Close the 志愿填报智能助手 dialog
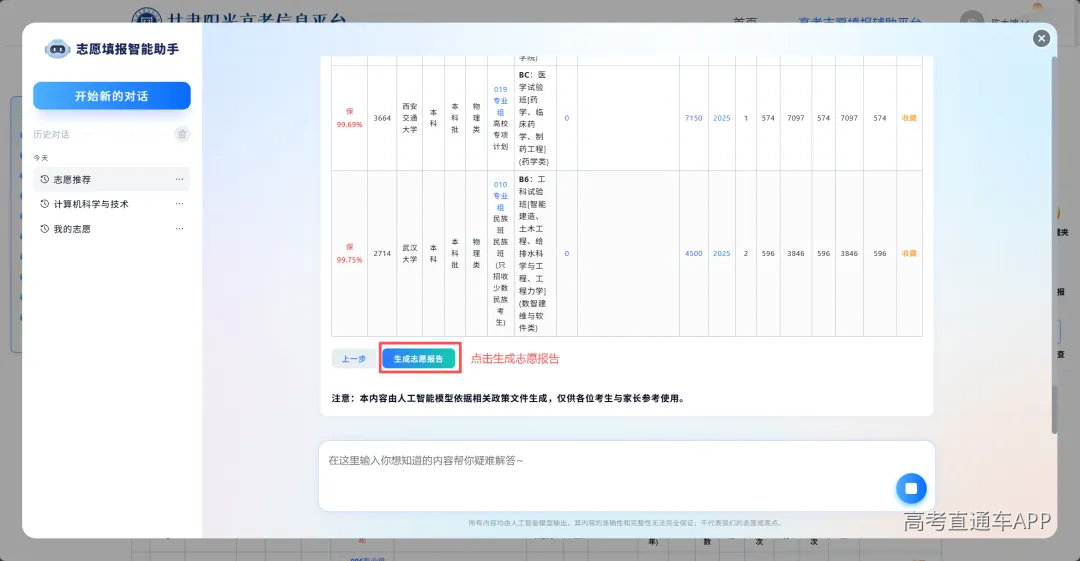Image resolution: width=1080 pixels, height=561 pixels. coord(1041,39)
